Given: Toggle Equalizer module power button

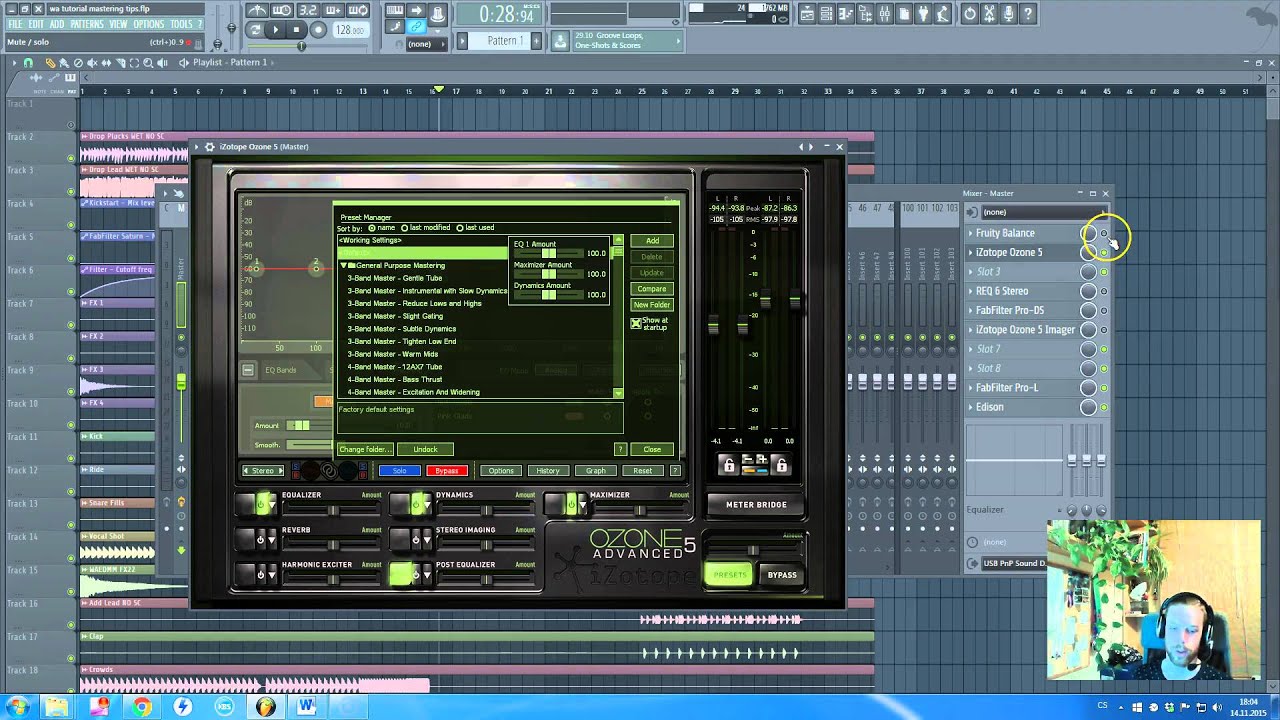Looking at the screenshot, I should (x=261, y=505).
